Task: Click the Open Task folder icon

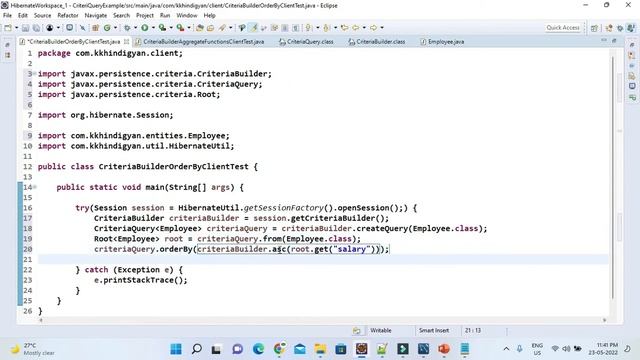Action: coord(211,28)
